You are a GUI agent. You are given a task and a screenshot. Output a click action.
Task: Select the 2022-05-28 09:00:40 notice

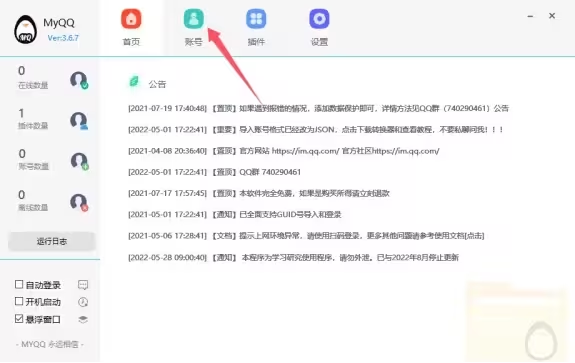pos(293,257)
